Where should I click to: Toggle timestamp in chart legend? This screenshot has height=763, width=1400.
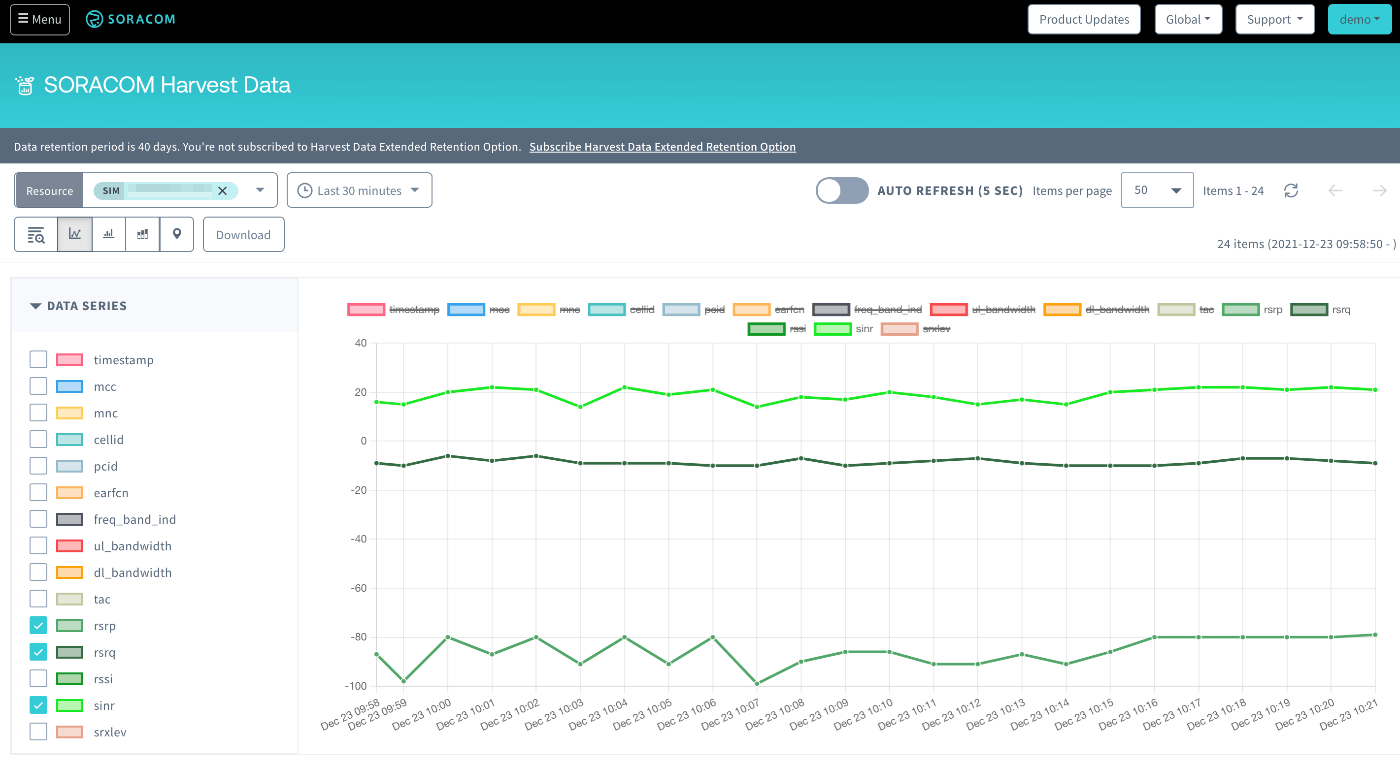pyautogui.click(x=393, y=310)
